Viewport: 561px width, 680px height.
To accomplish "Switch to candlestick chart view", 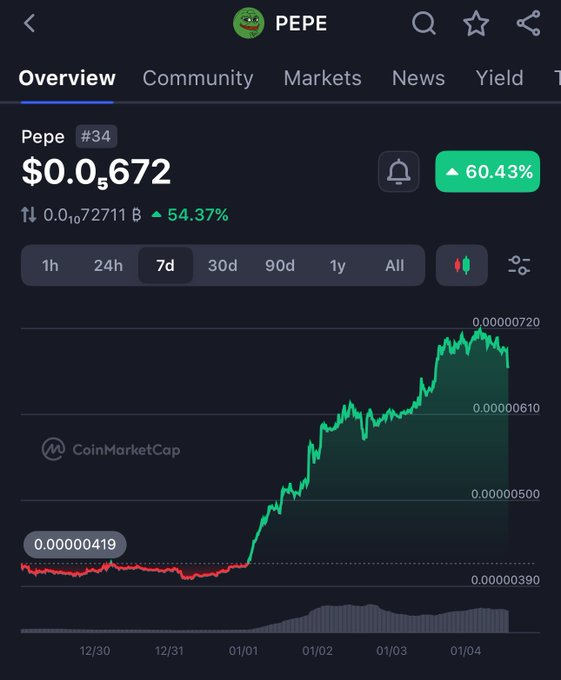I will pyautogui.click(x=462, y=265).
